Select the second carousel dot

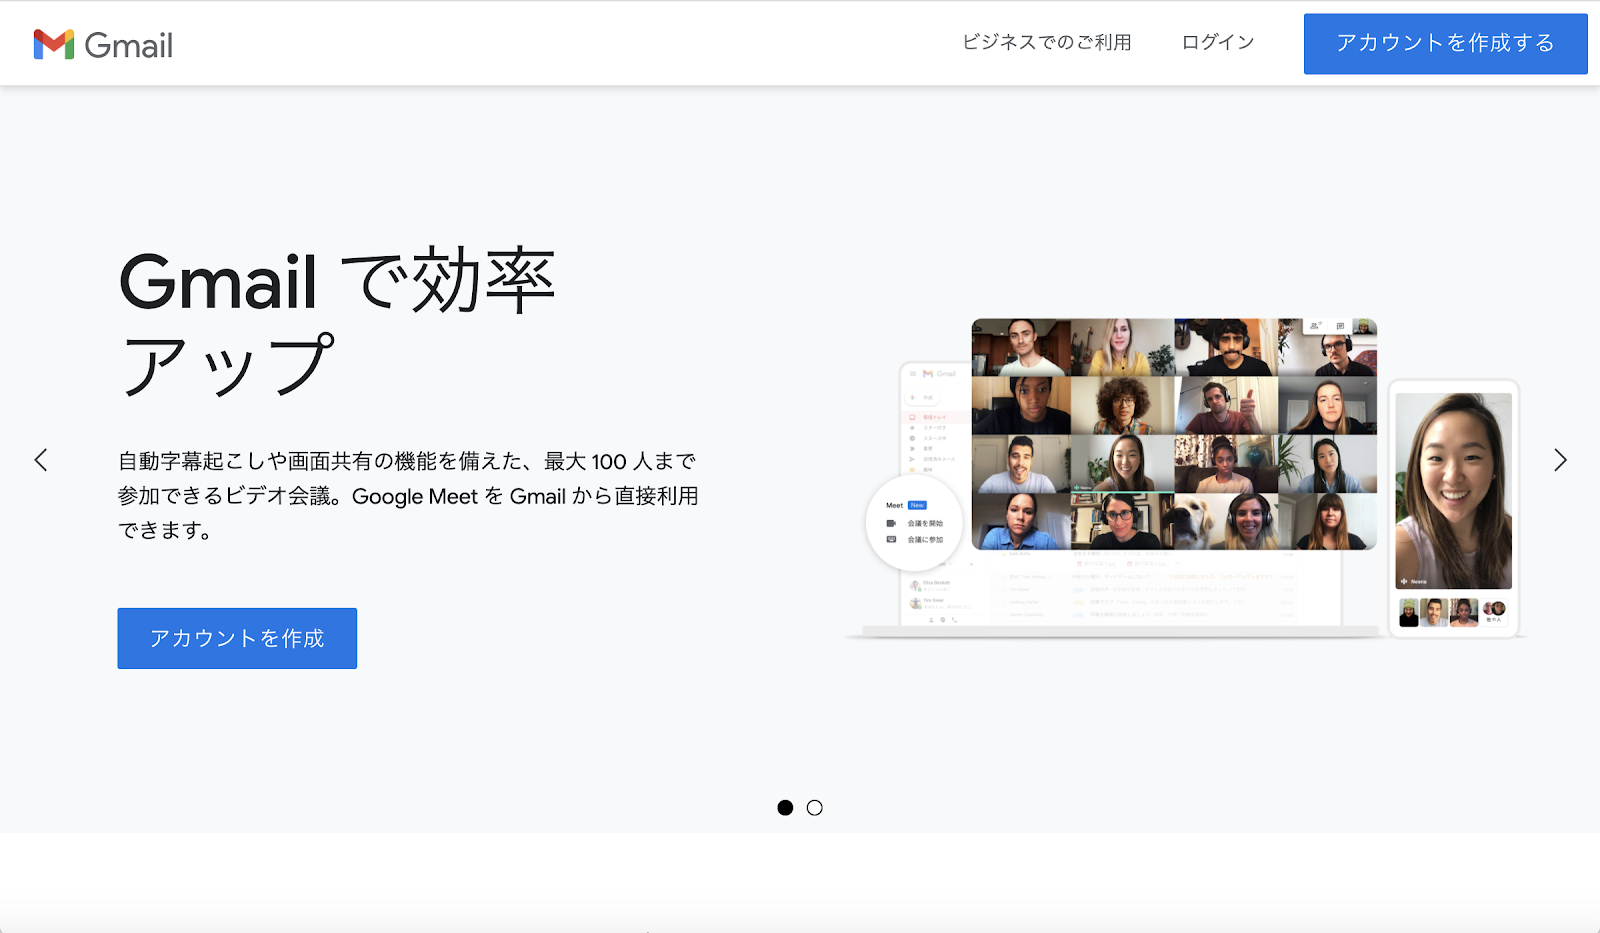[815, 808]
